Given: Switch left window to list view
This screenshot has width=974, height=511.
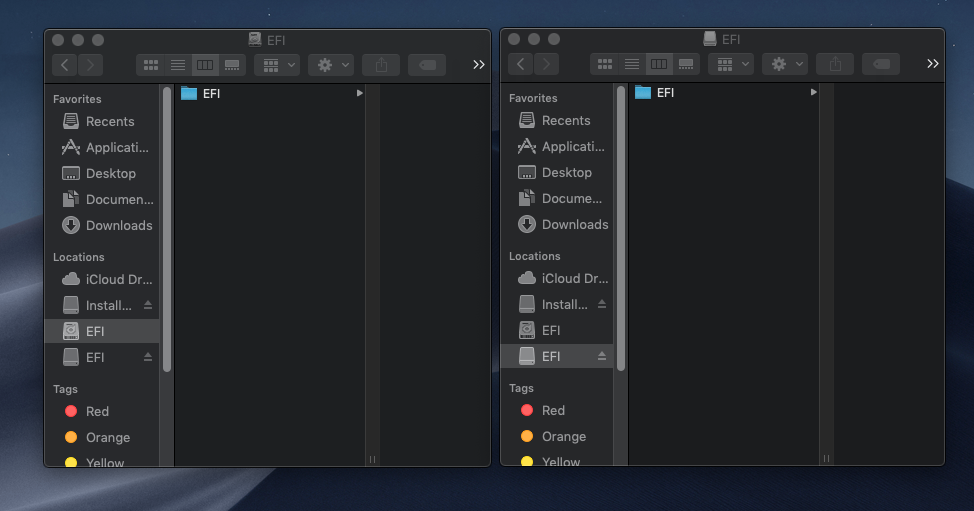Looking at the screenshot, I should click(x=178, y=65).
